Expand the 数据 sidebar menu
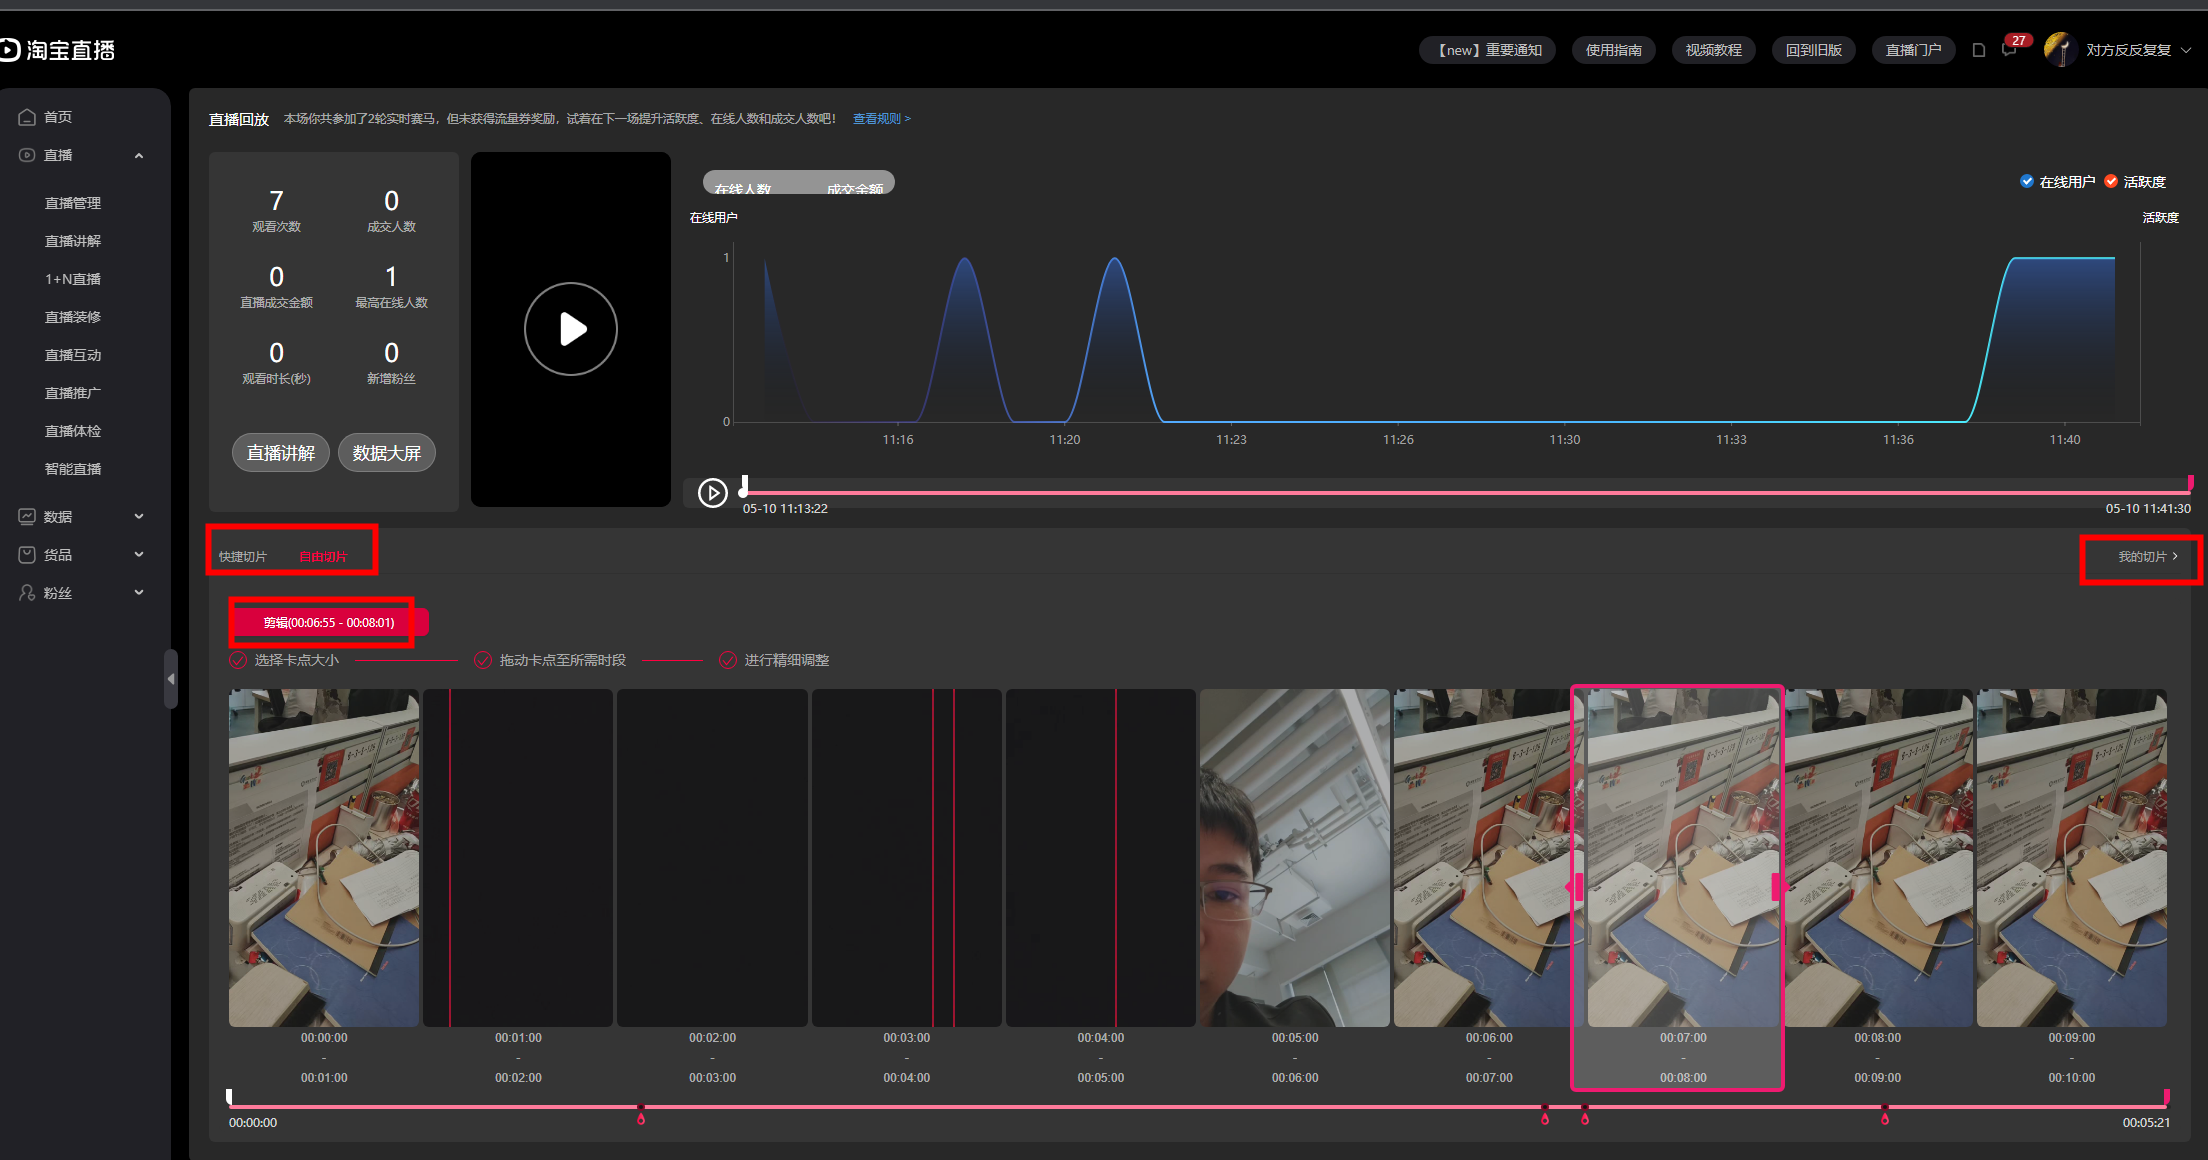2208x1160 pixels. (x=139, y=517)
